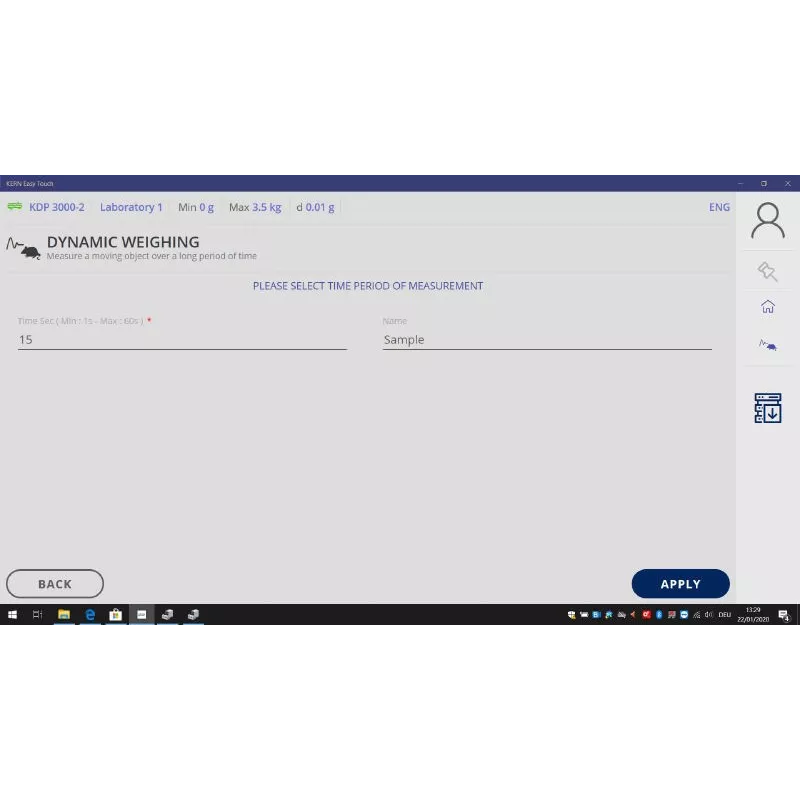Click the Name field containing Sample
Viewport: 800px width, 800px height.
547,340
